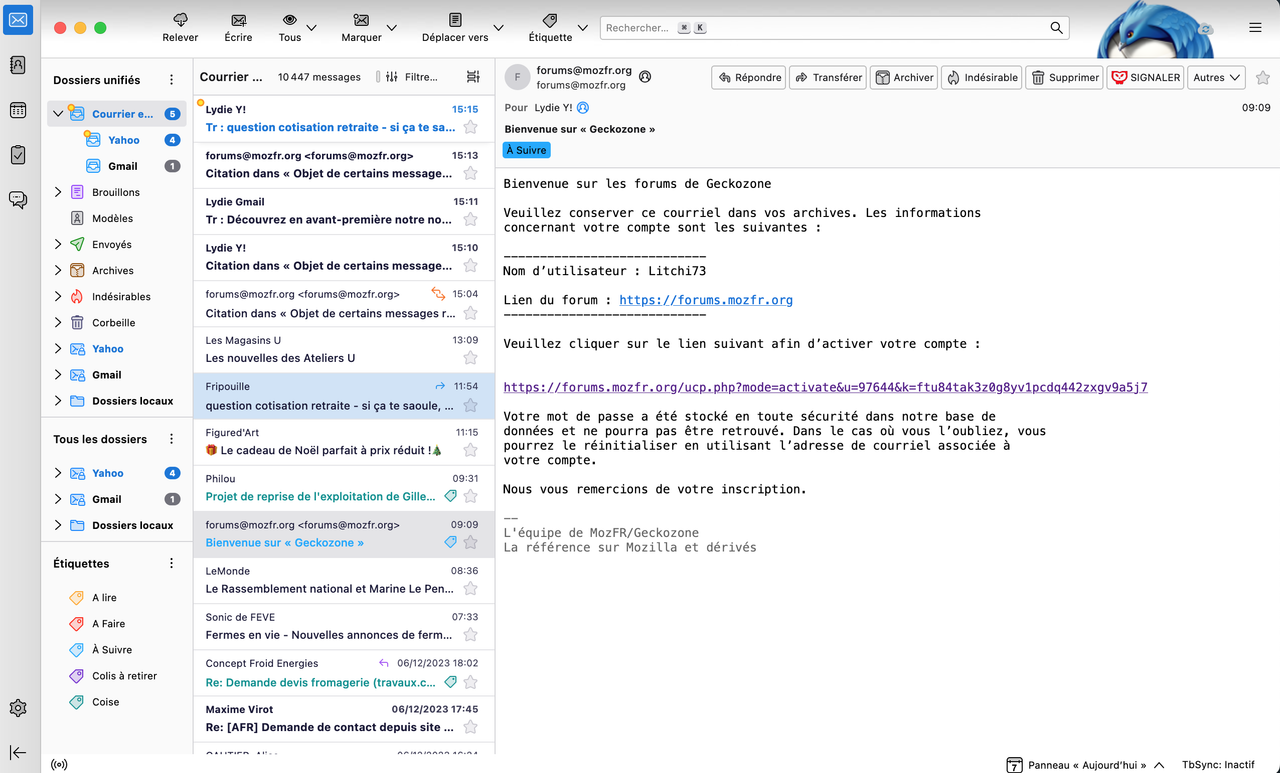Focus the Rechercher search field
This screenshot has height=773, width=1280.
tap(834, 28)
